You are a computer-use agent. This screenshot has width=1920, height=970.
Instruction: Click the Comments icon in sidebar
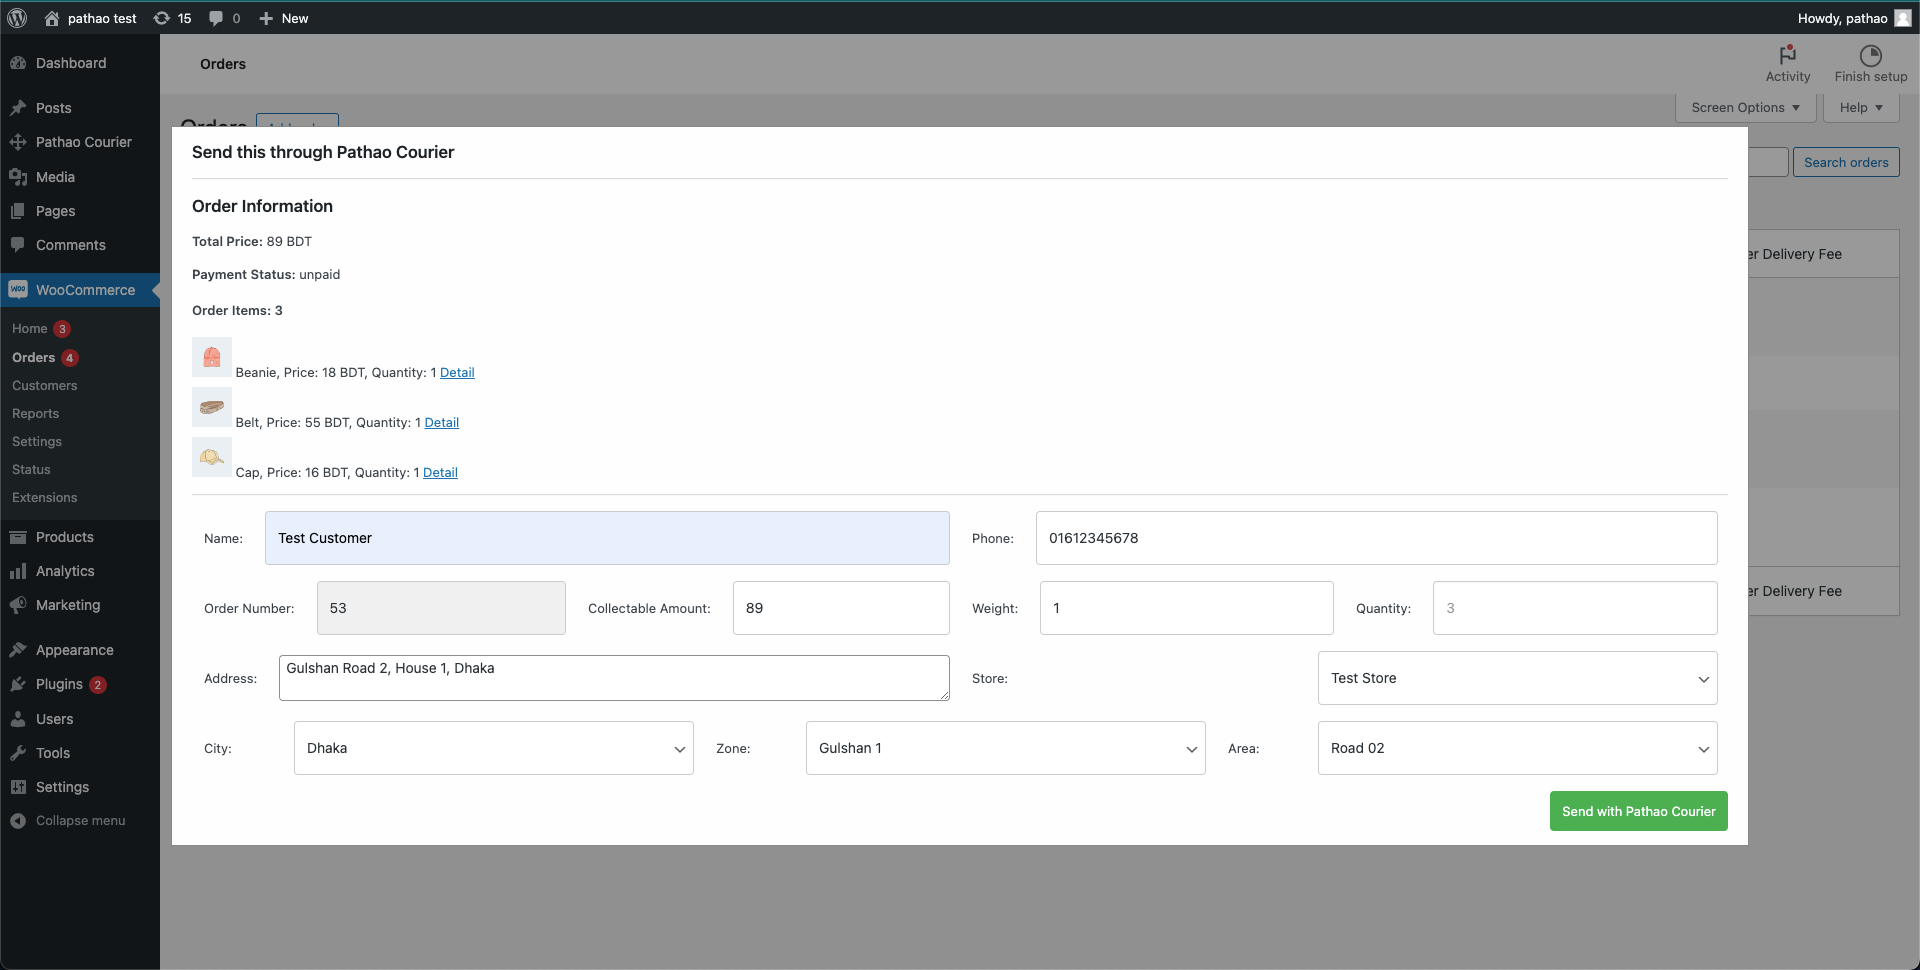pos(18,245)
